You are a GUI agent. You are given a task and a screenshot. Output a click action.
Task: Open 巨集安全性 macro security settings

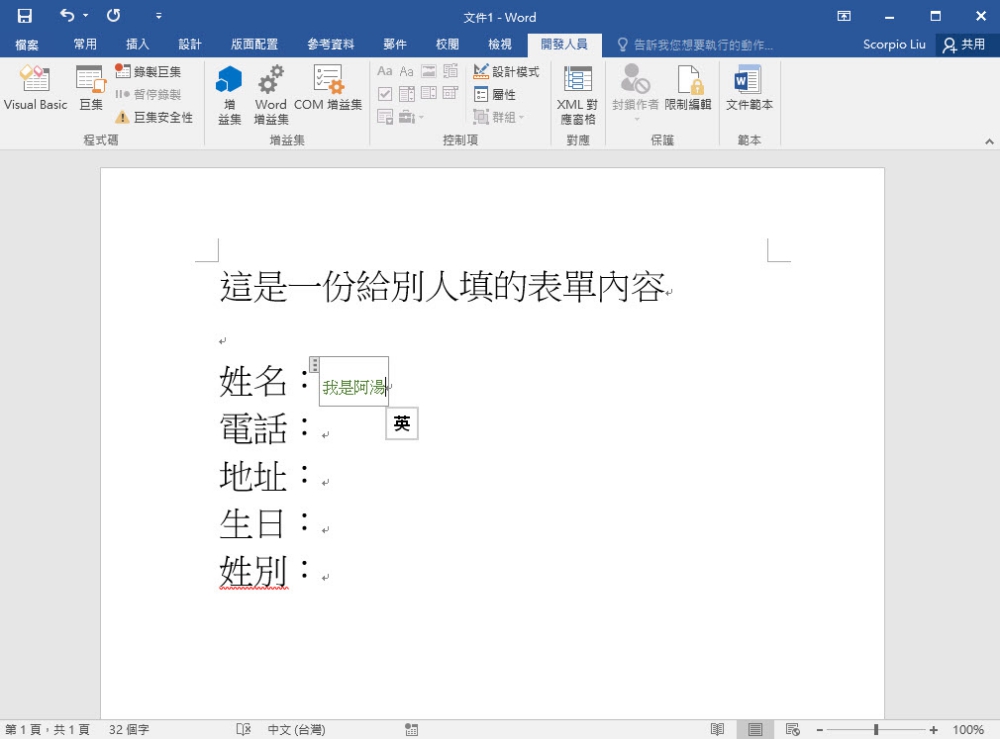pyautogui.click(x=154, y=117)
